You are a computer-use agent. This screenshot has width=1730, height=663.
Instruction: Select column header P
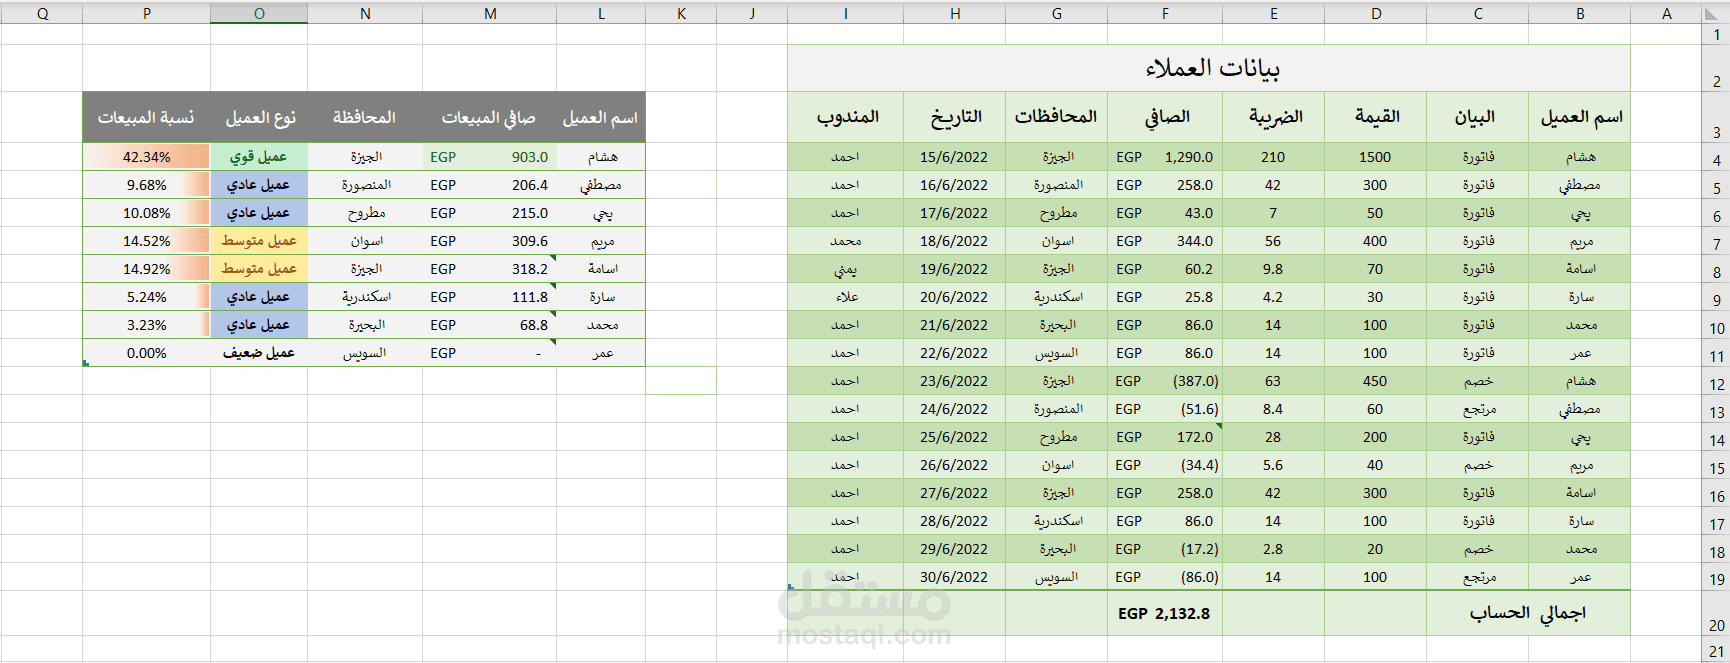click(x=147, y=13)
